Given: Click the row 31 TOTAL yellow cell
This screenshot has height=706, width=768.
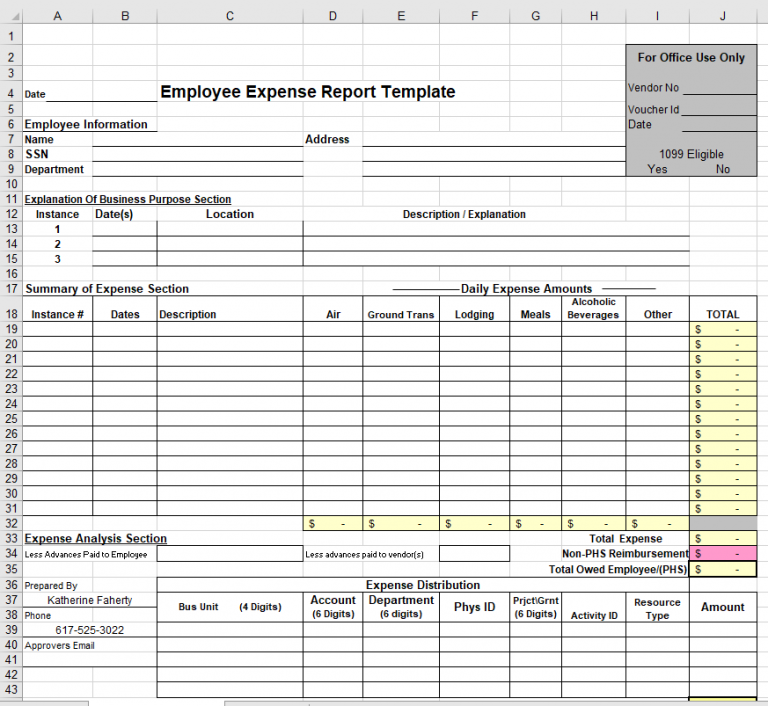Looking at the screenshot, I should [722, 509].
